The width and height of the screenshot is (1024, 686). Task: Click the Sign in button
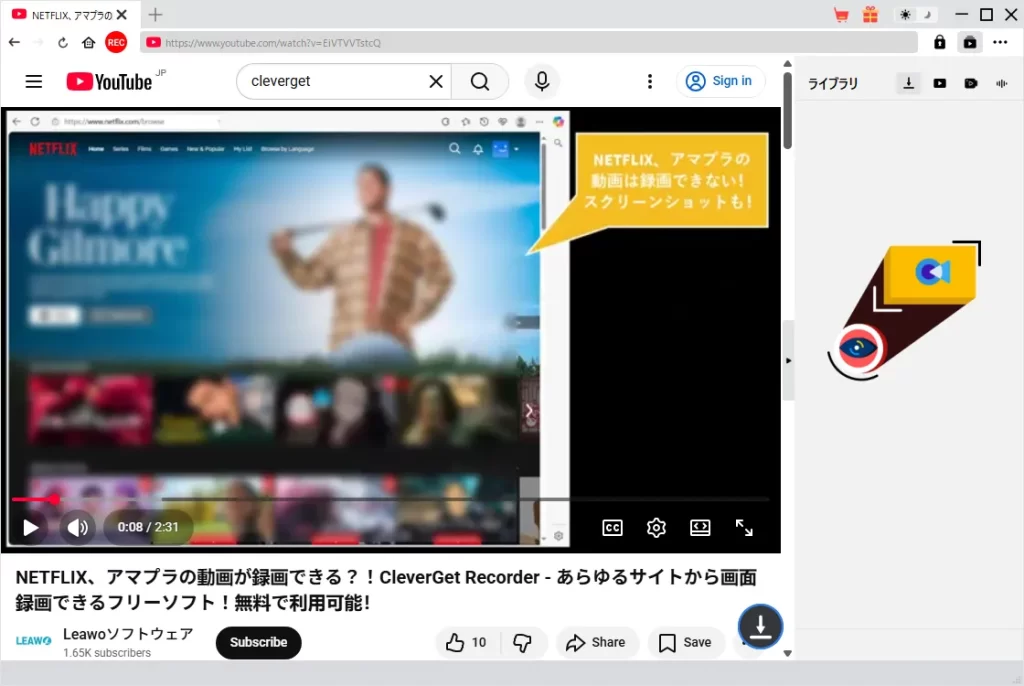point(721,81)
